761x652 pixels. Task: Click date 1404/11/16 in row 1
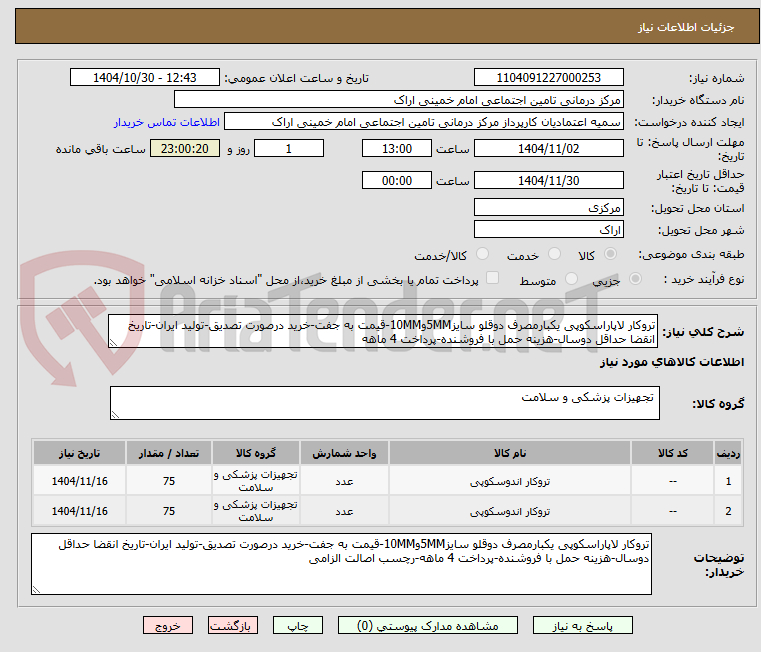coord(80,481)
